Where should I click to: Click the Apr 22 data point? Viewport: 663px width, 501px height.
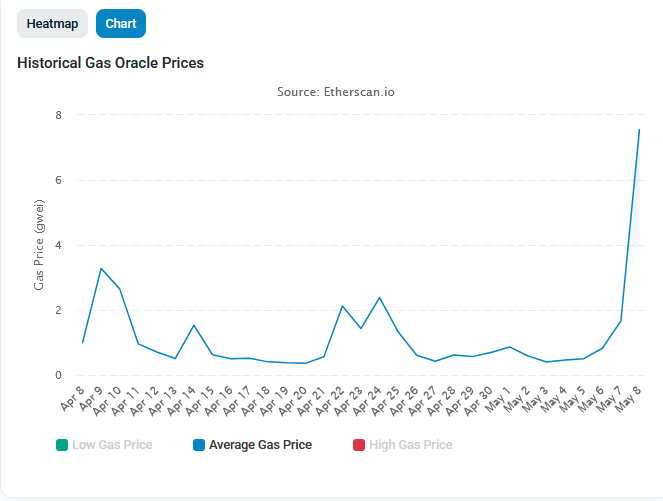point(342,306)
